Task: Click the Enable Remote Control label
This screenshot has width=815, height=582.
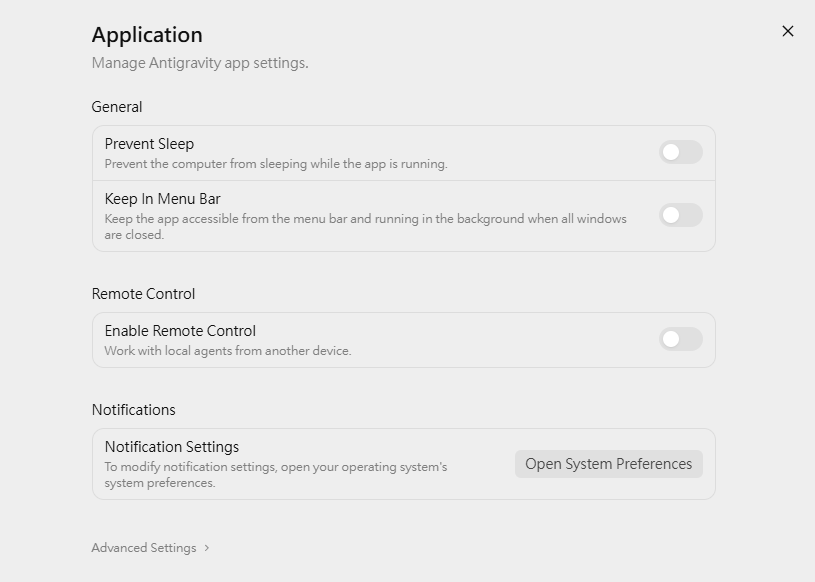Action: coord(180,330)
